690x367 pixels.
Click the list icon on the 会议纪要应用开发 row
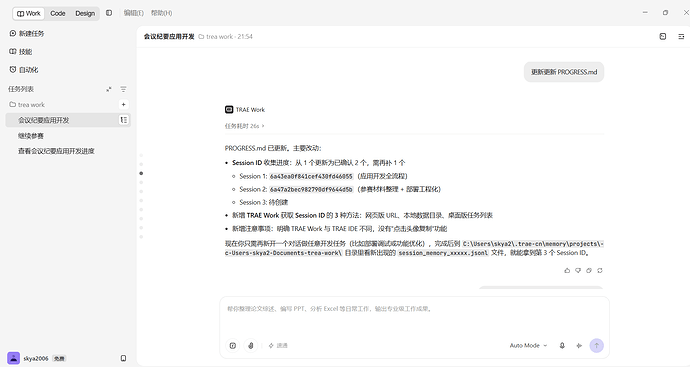point(124,120)
